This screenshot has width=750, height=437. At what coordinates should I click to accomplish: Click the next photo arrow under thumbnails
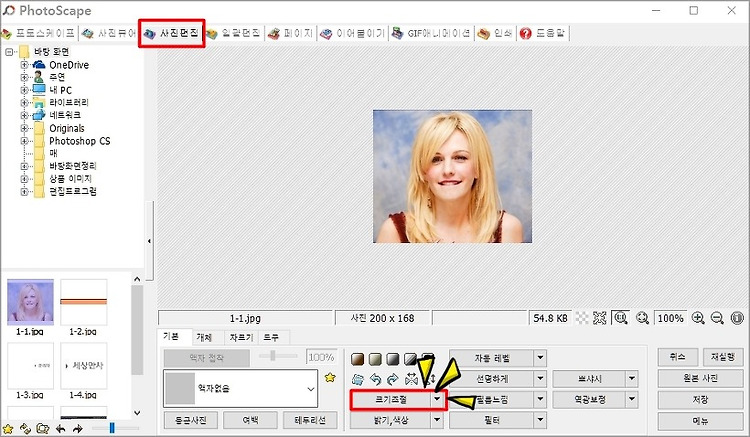77,429
